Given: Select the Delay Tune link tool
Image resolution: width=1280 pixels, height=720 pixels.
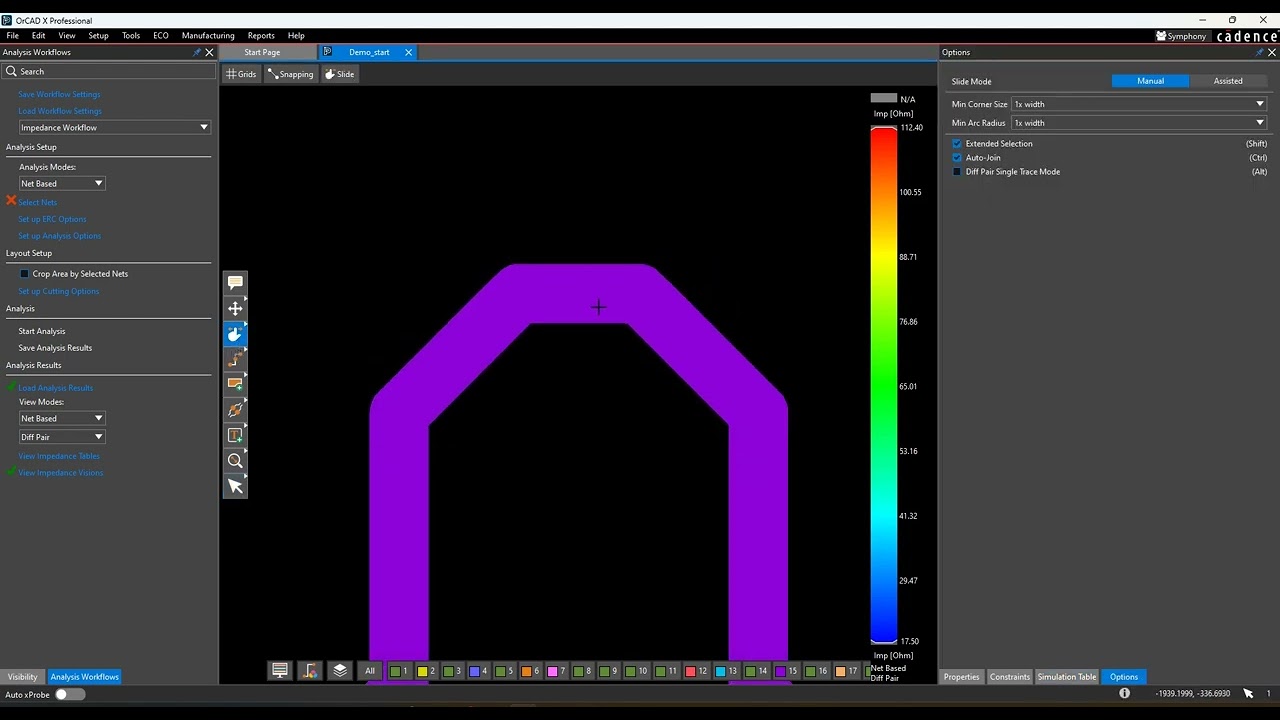Looking at the screenshot, I should click(x=235, y=410).
